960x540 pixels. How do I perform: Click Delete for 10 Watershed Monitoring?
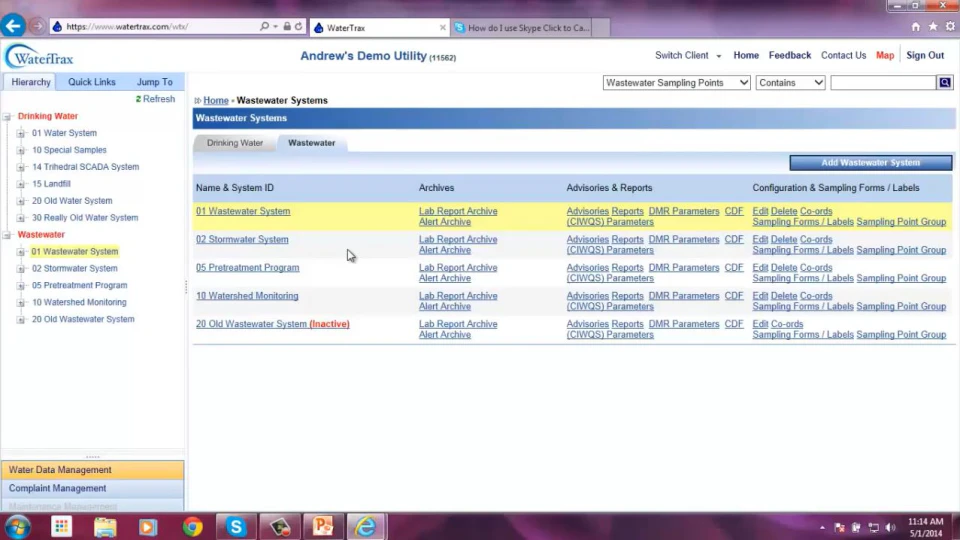(784, 296)
